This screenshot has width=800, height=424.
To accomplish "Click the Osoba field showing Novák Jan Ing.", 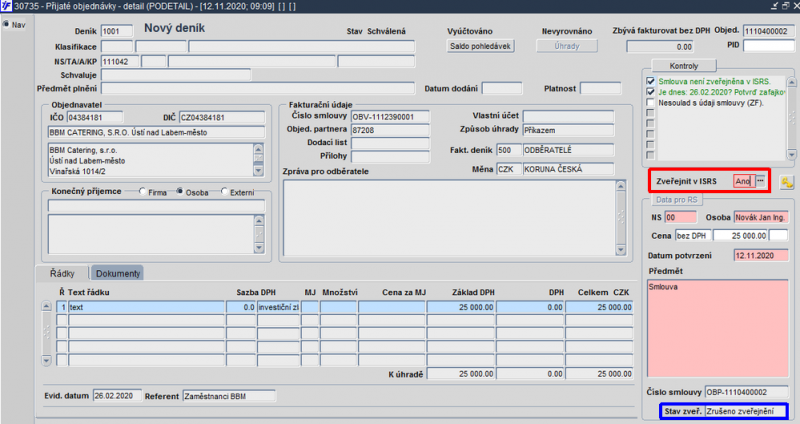I will (761, 217).
